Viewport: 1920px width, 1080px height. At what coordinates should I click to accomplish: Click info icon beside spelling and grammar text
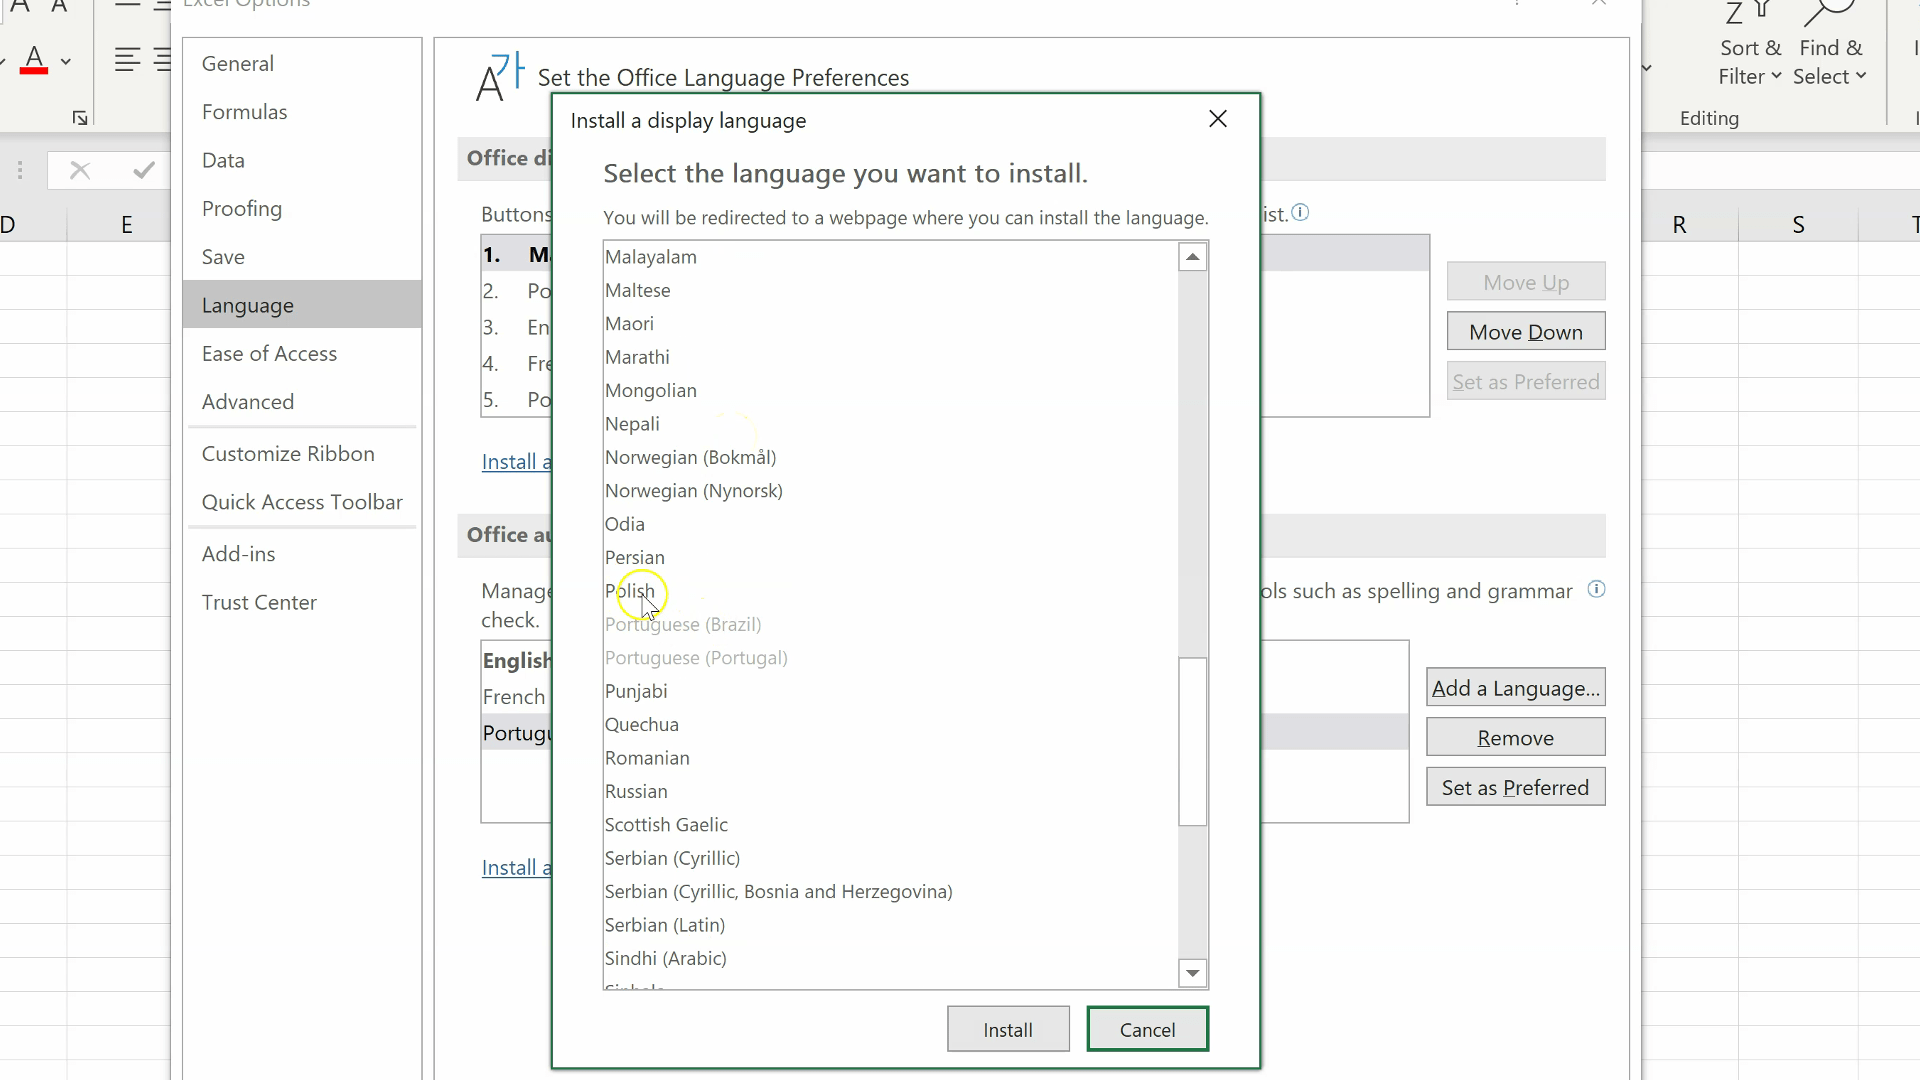[x=1597, y=589]
